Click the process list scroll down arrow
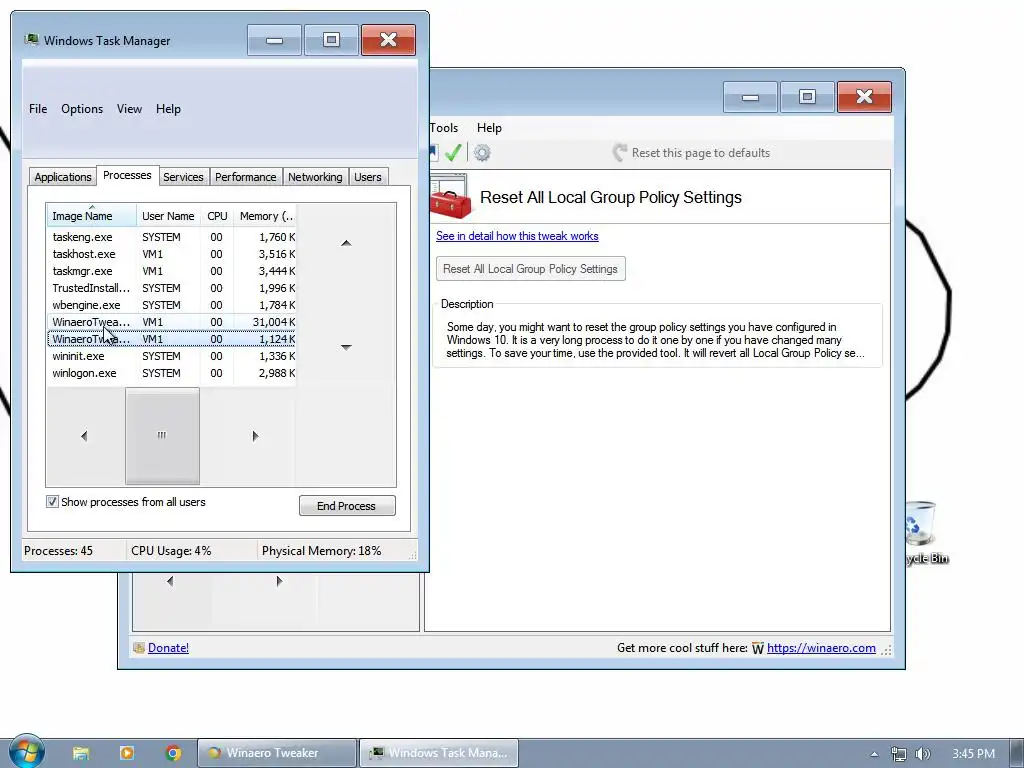Viewport: 1024px width, 768px height. [x=346, y=347]
